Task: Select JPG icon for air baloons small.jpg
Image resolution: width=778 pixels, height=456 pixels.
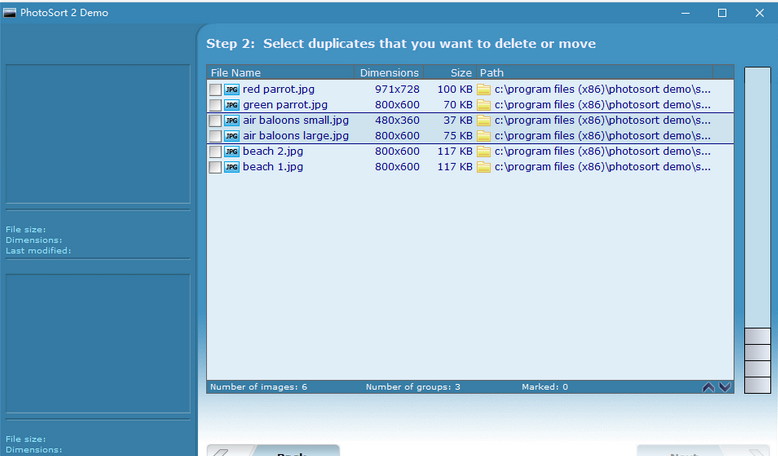Action: point(232,120)
